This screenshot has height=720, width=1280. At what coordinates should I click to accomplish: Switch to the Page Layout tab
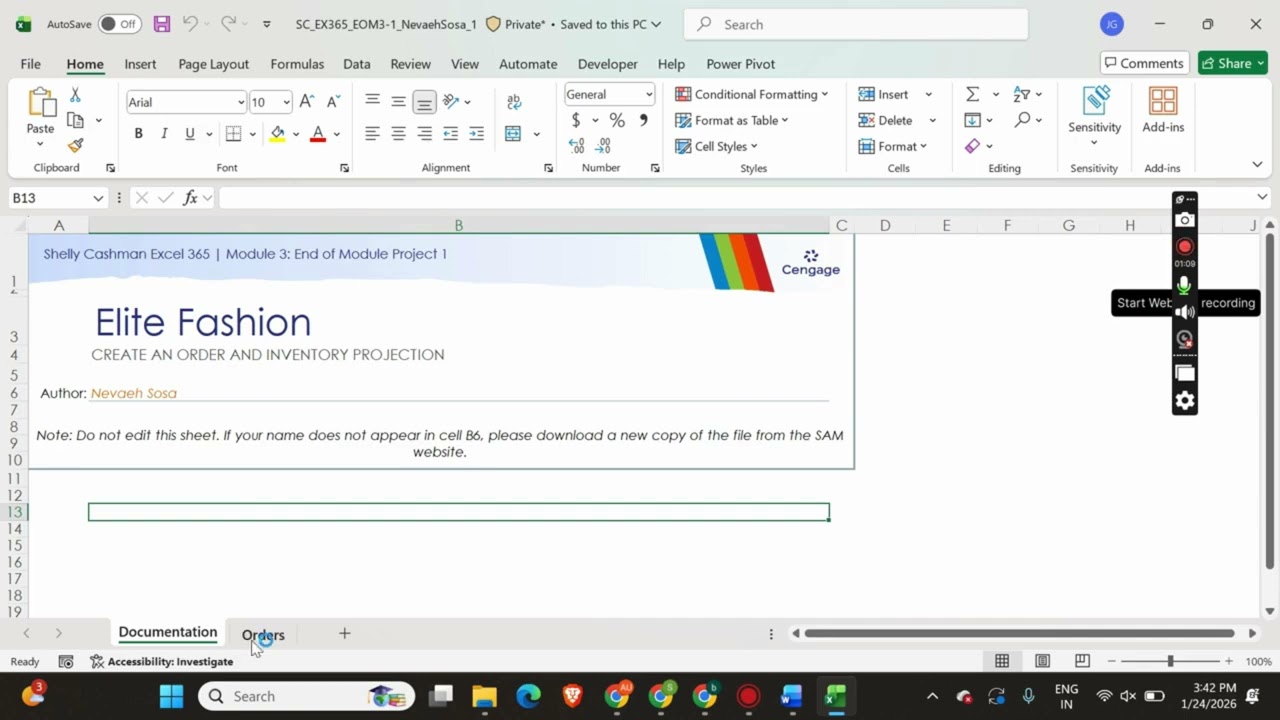(x=213, y=63)
